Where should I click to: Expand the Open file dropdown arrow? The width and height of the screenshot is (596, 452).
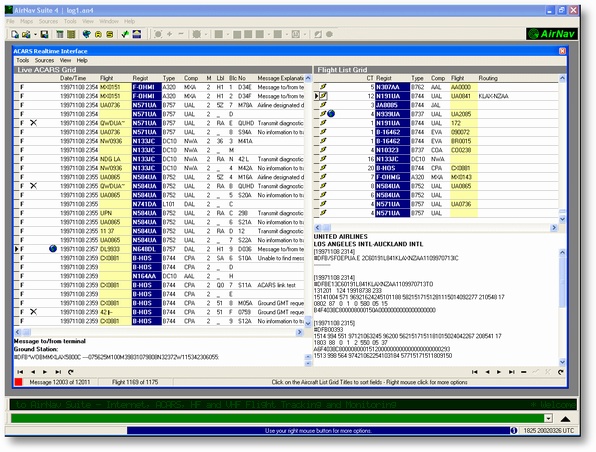35,35
